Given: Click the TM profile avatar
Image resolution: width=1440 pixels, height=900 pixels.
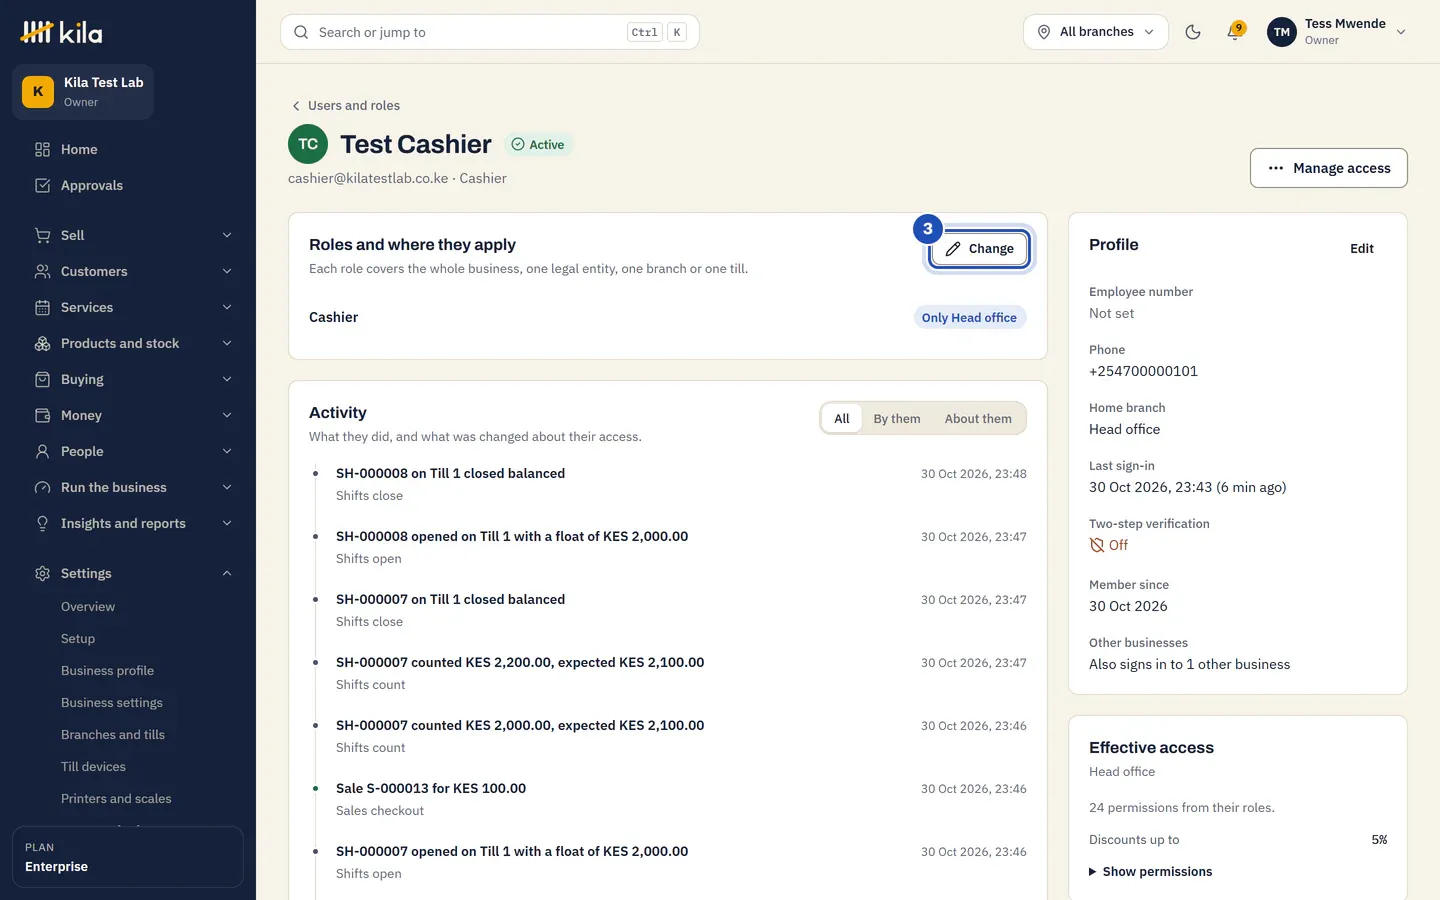Looking at the screenshot, I should pyautogui.click(x=1282, y=32).
